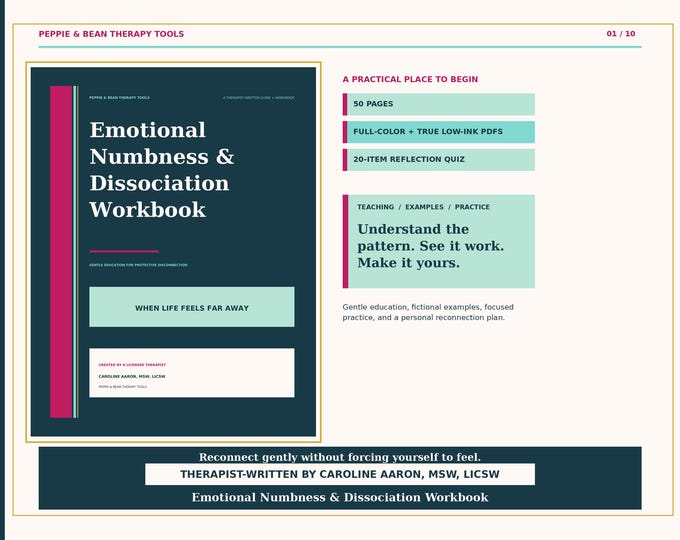Screen dimensions: 680x540
Task: Click the '01 / 10' page counter
Action: point(621,33)
